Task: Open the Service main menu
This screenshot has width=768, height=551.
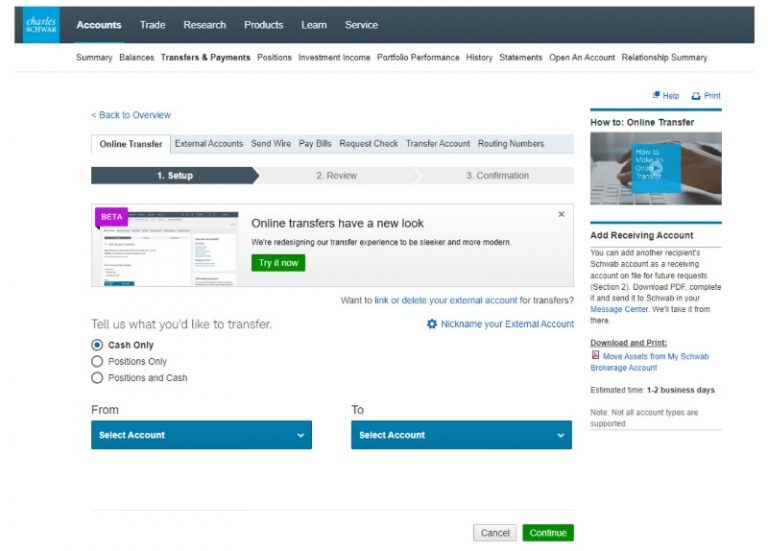Action: point(361,25)
